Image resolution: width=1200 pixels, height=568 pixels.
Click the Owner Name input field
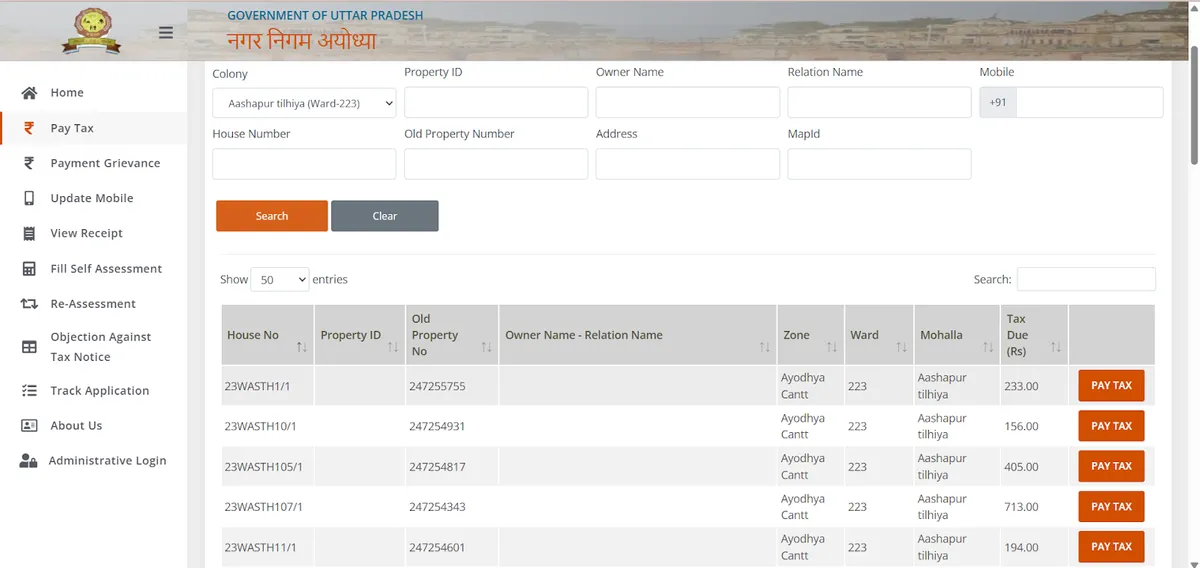point(687,103)
